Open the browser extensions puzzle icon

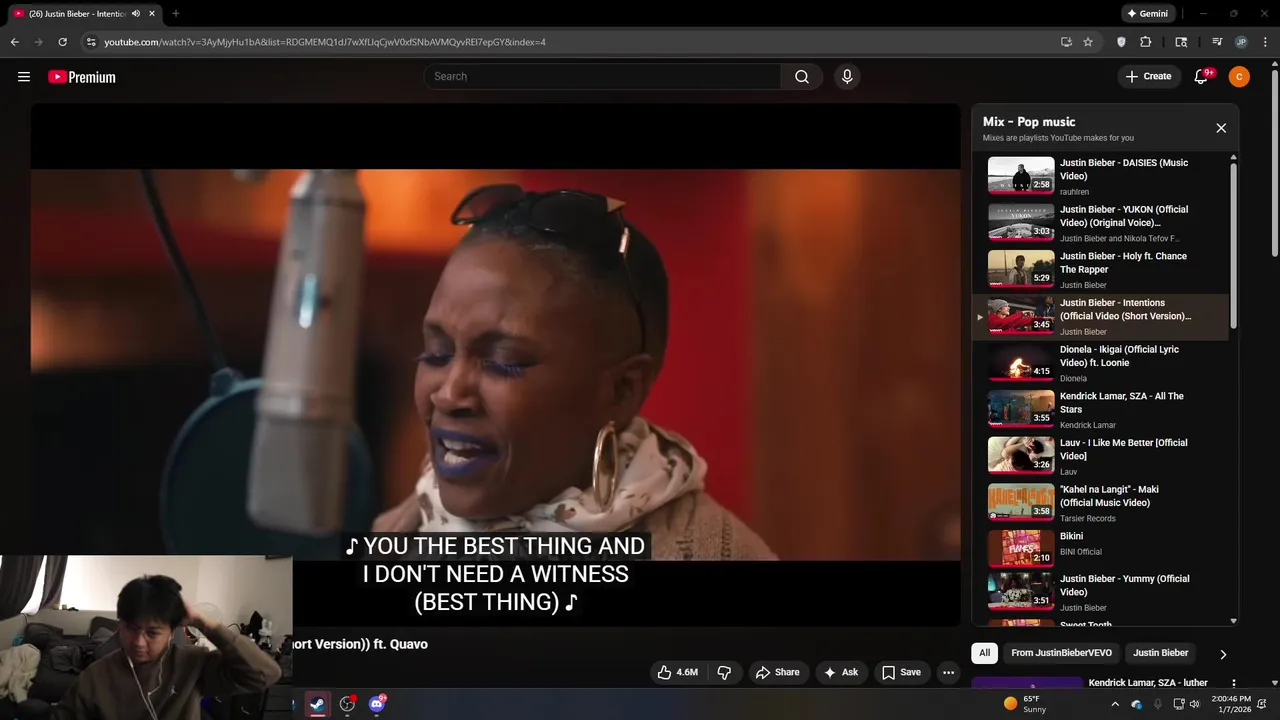click(1146, 42)
